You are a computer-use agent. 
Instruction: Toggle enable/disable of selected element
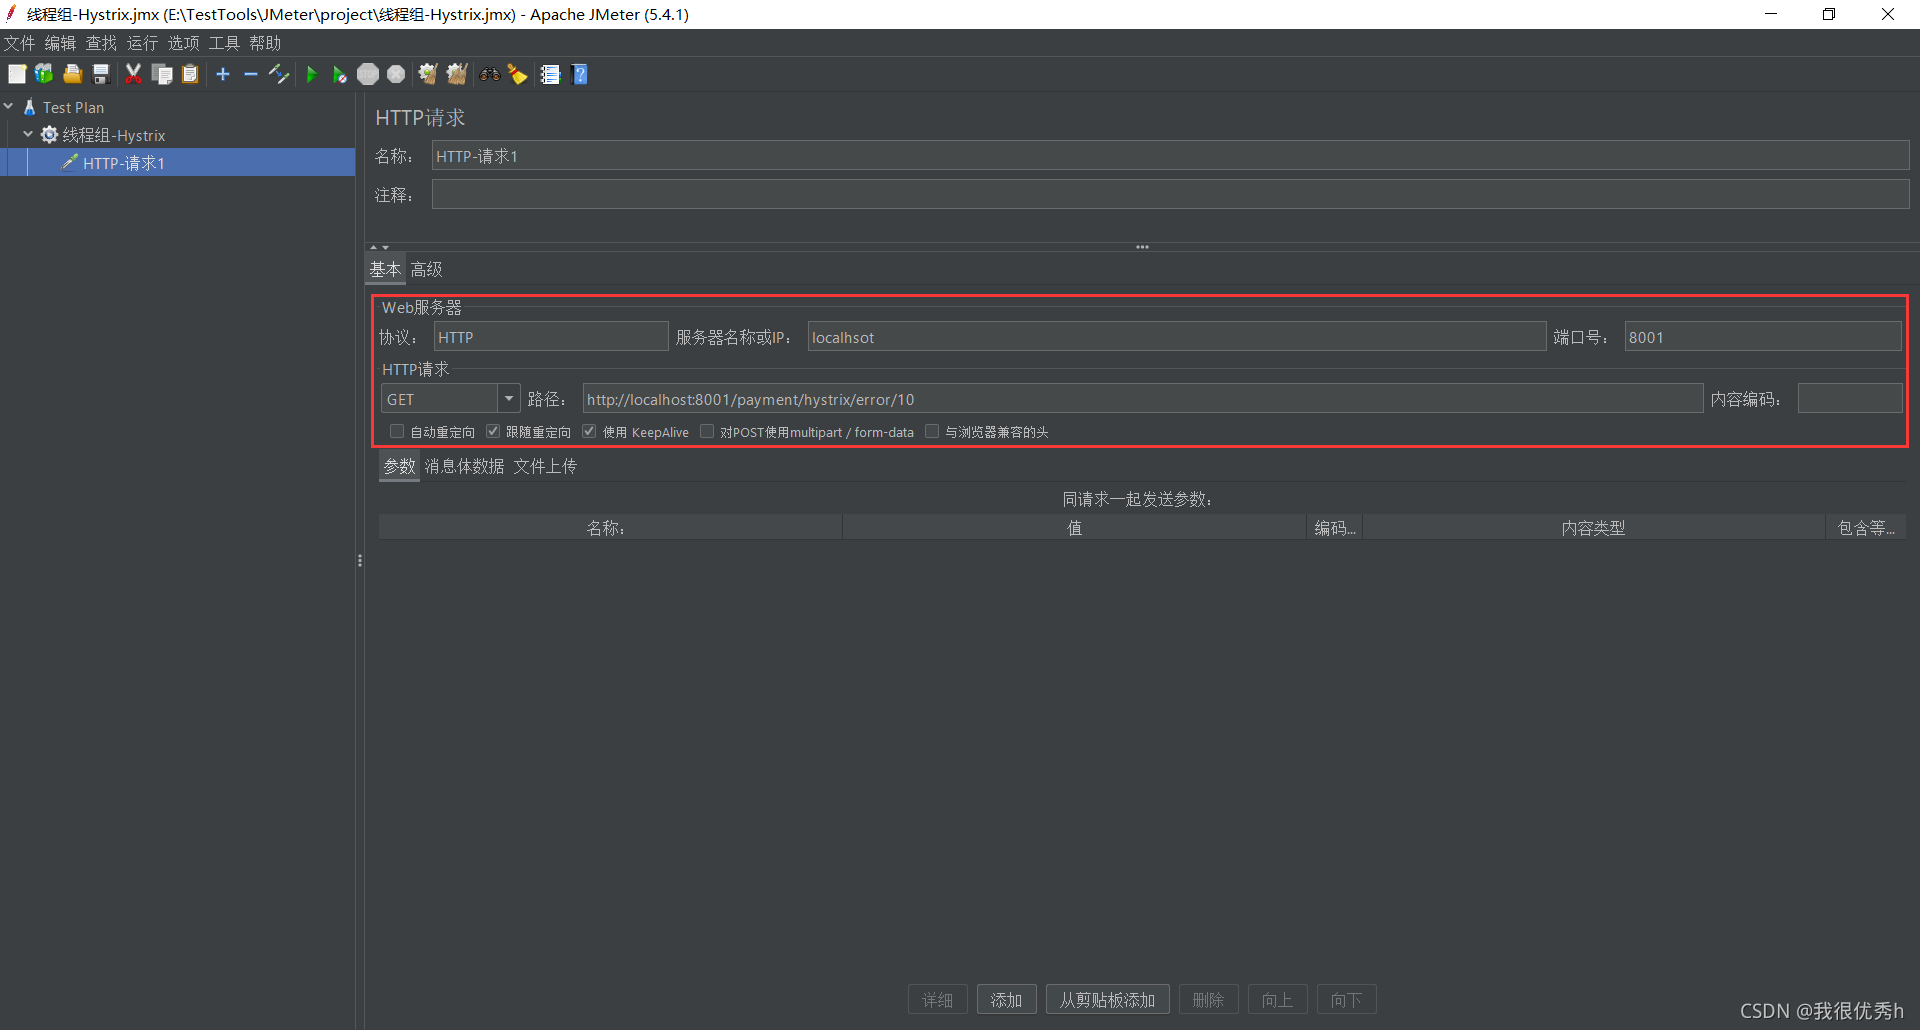(279, 74)
